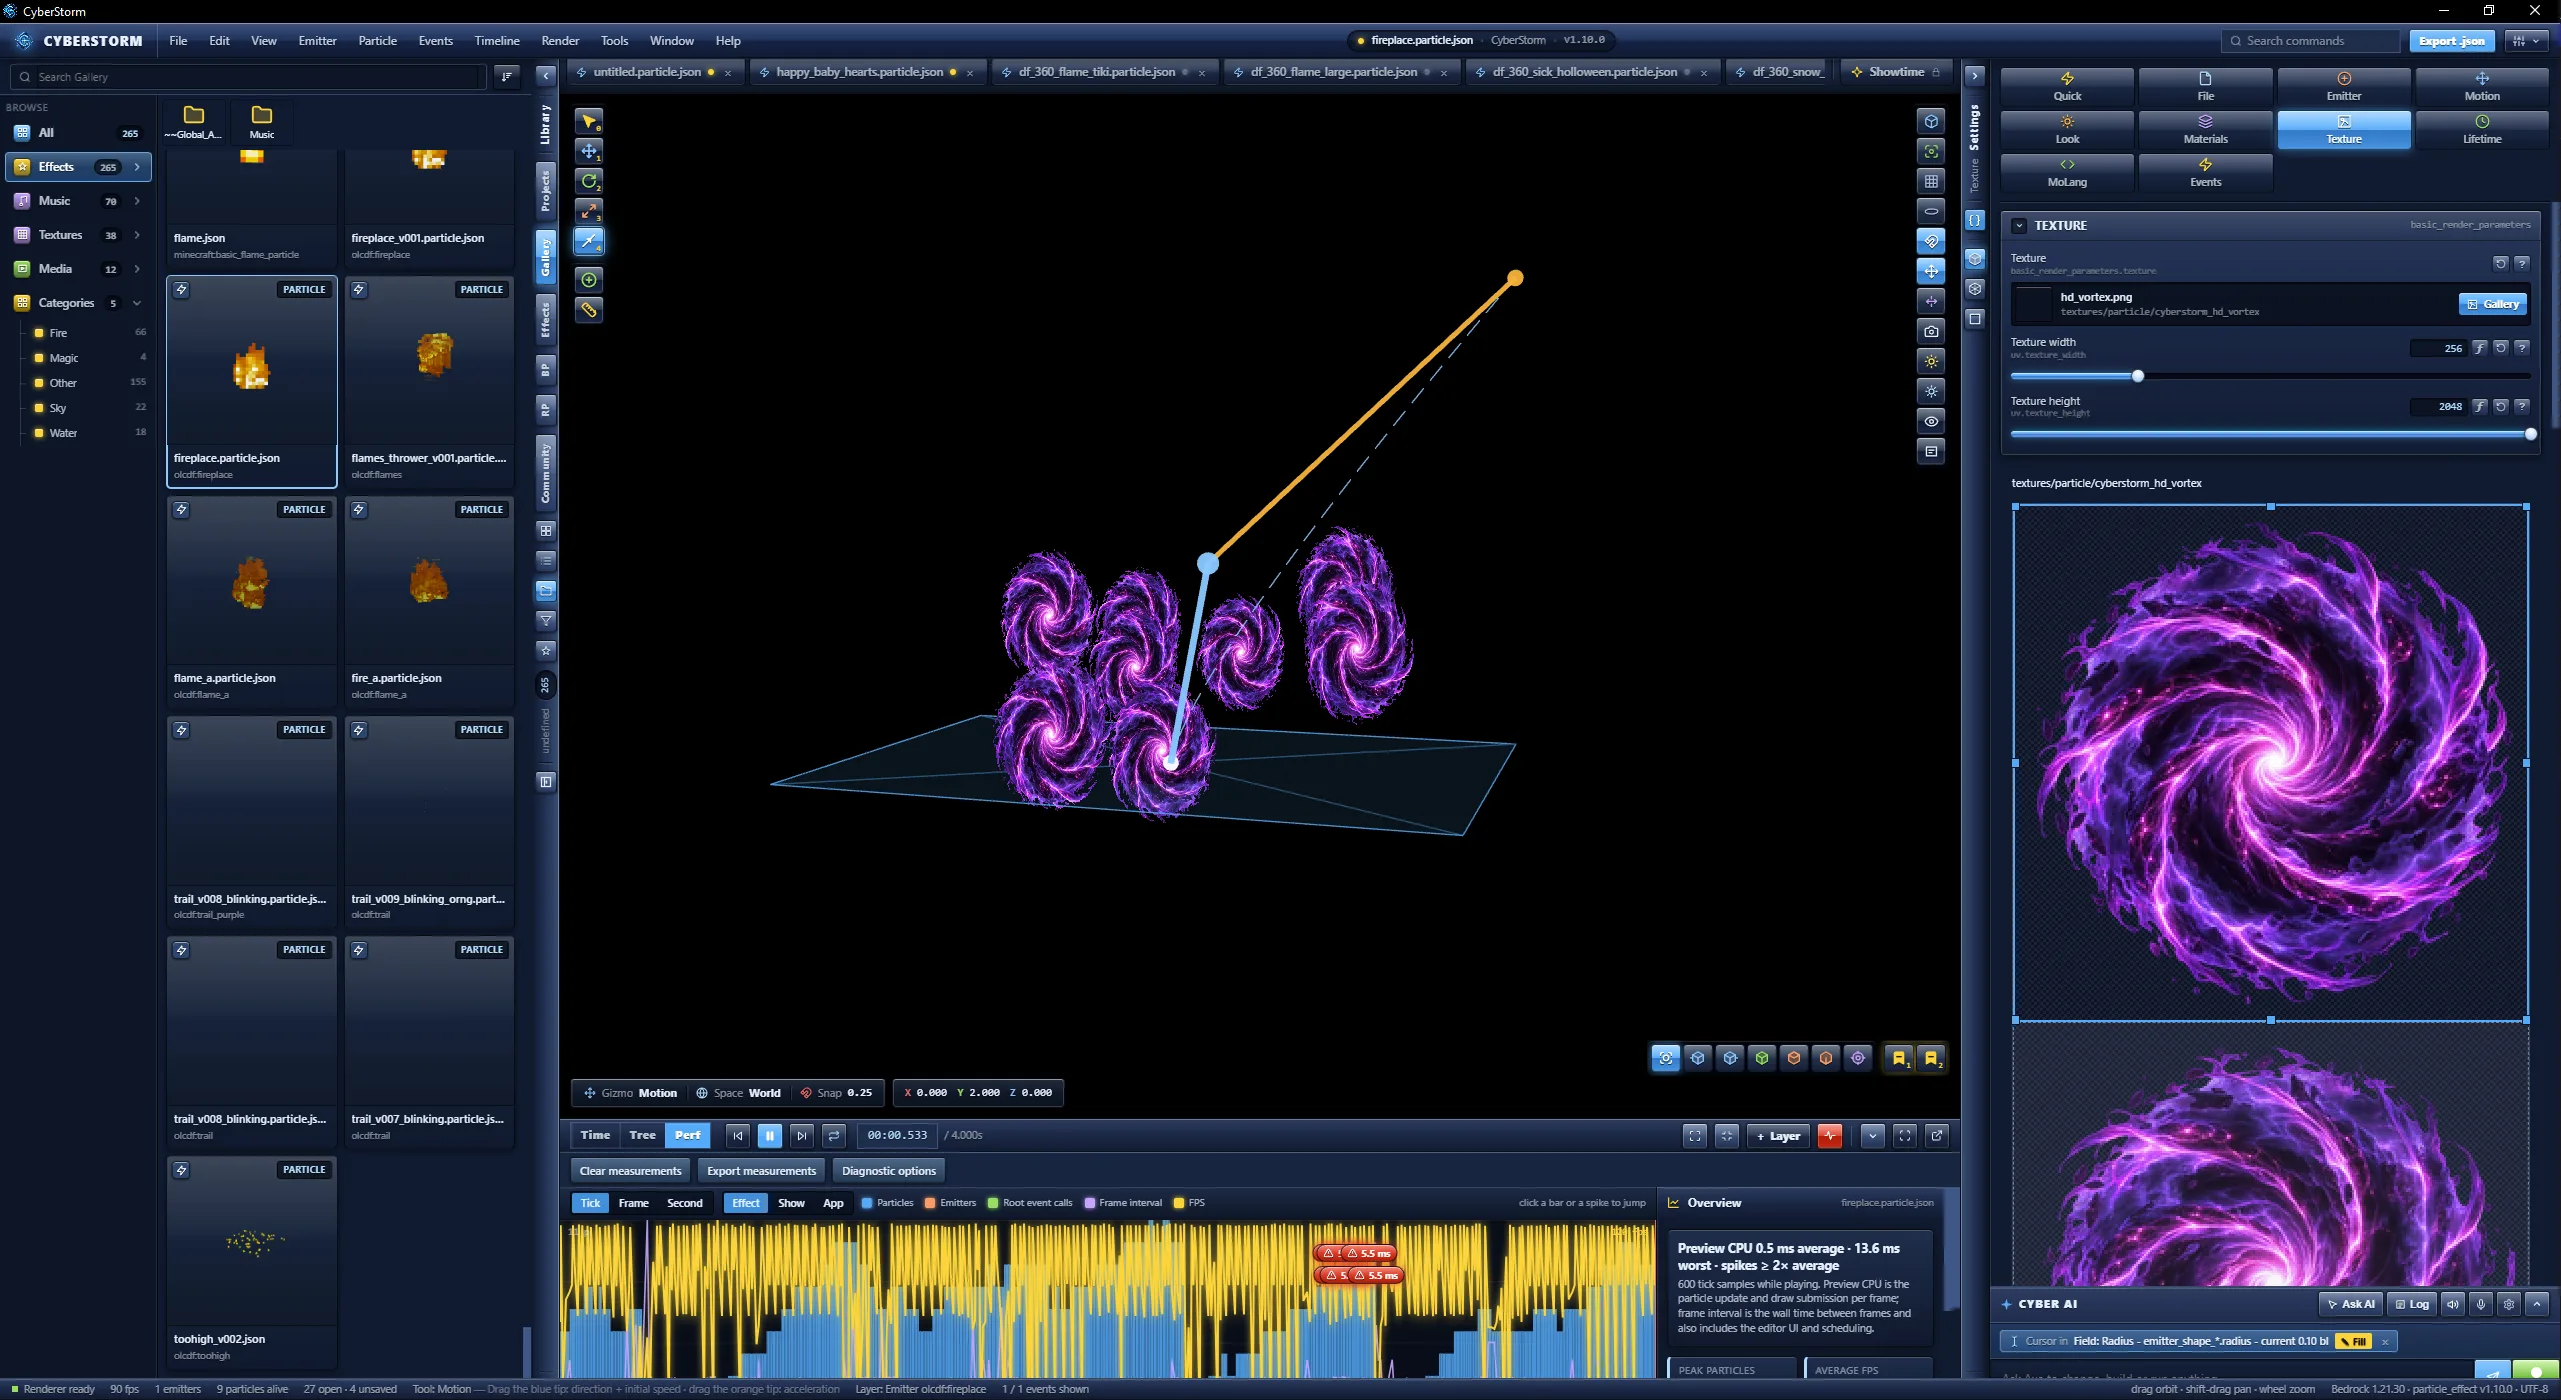2561x1400 pixels.
Task: Toggle FPS series in performance graph
Action: tap(1189, 1203)
